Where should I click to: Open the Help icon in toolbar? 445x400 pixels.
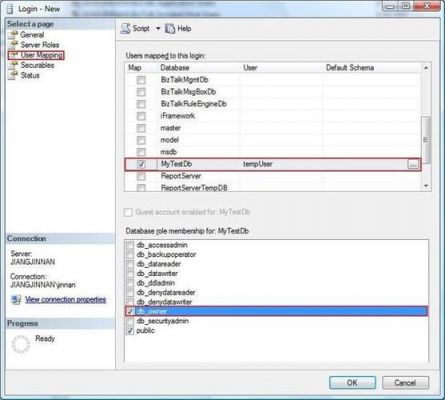(x=170, y=29)
